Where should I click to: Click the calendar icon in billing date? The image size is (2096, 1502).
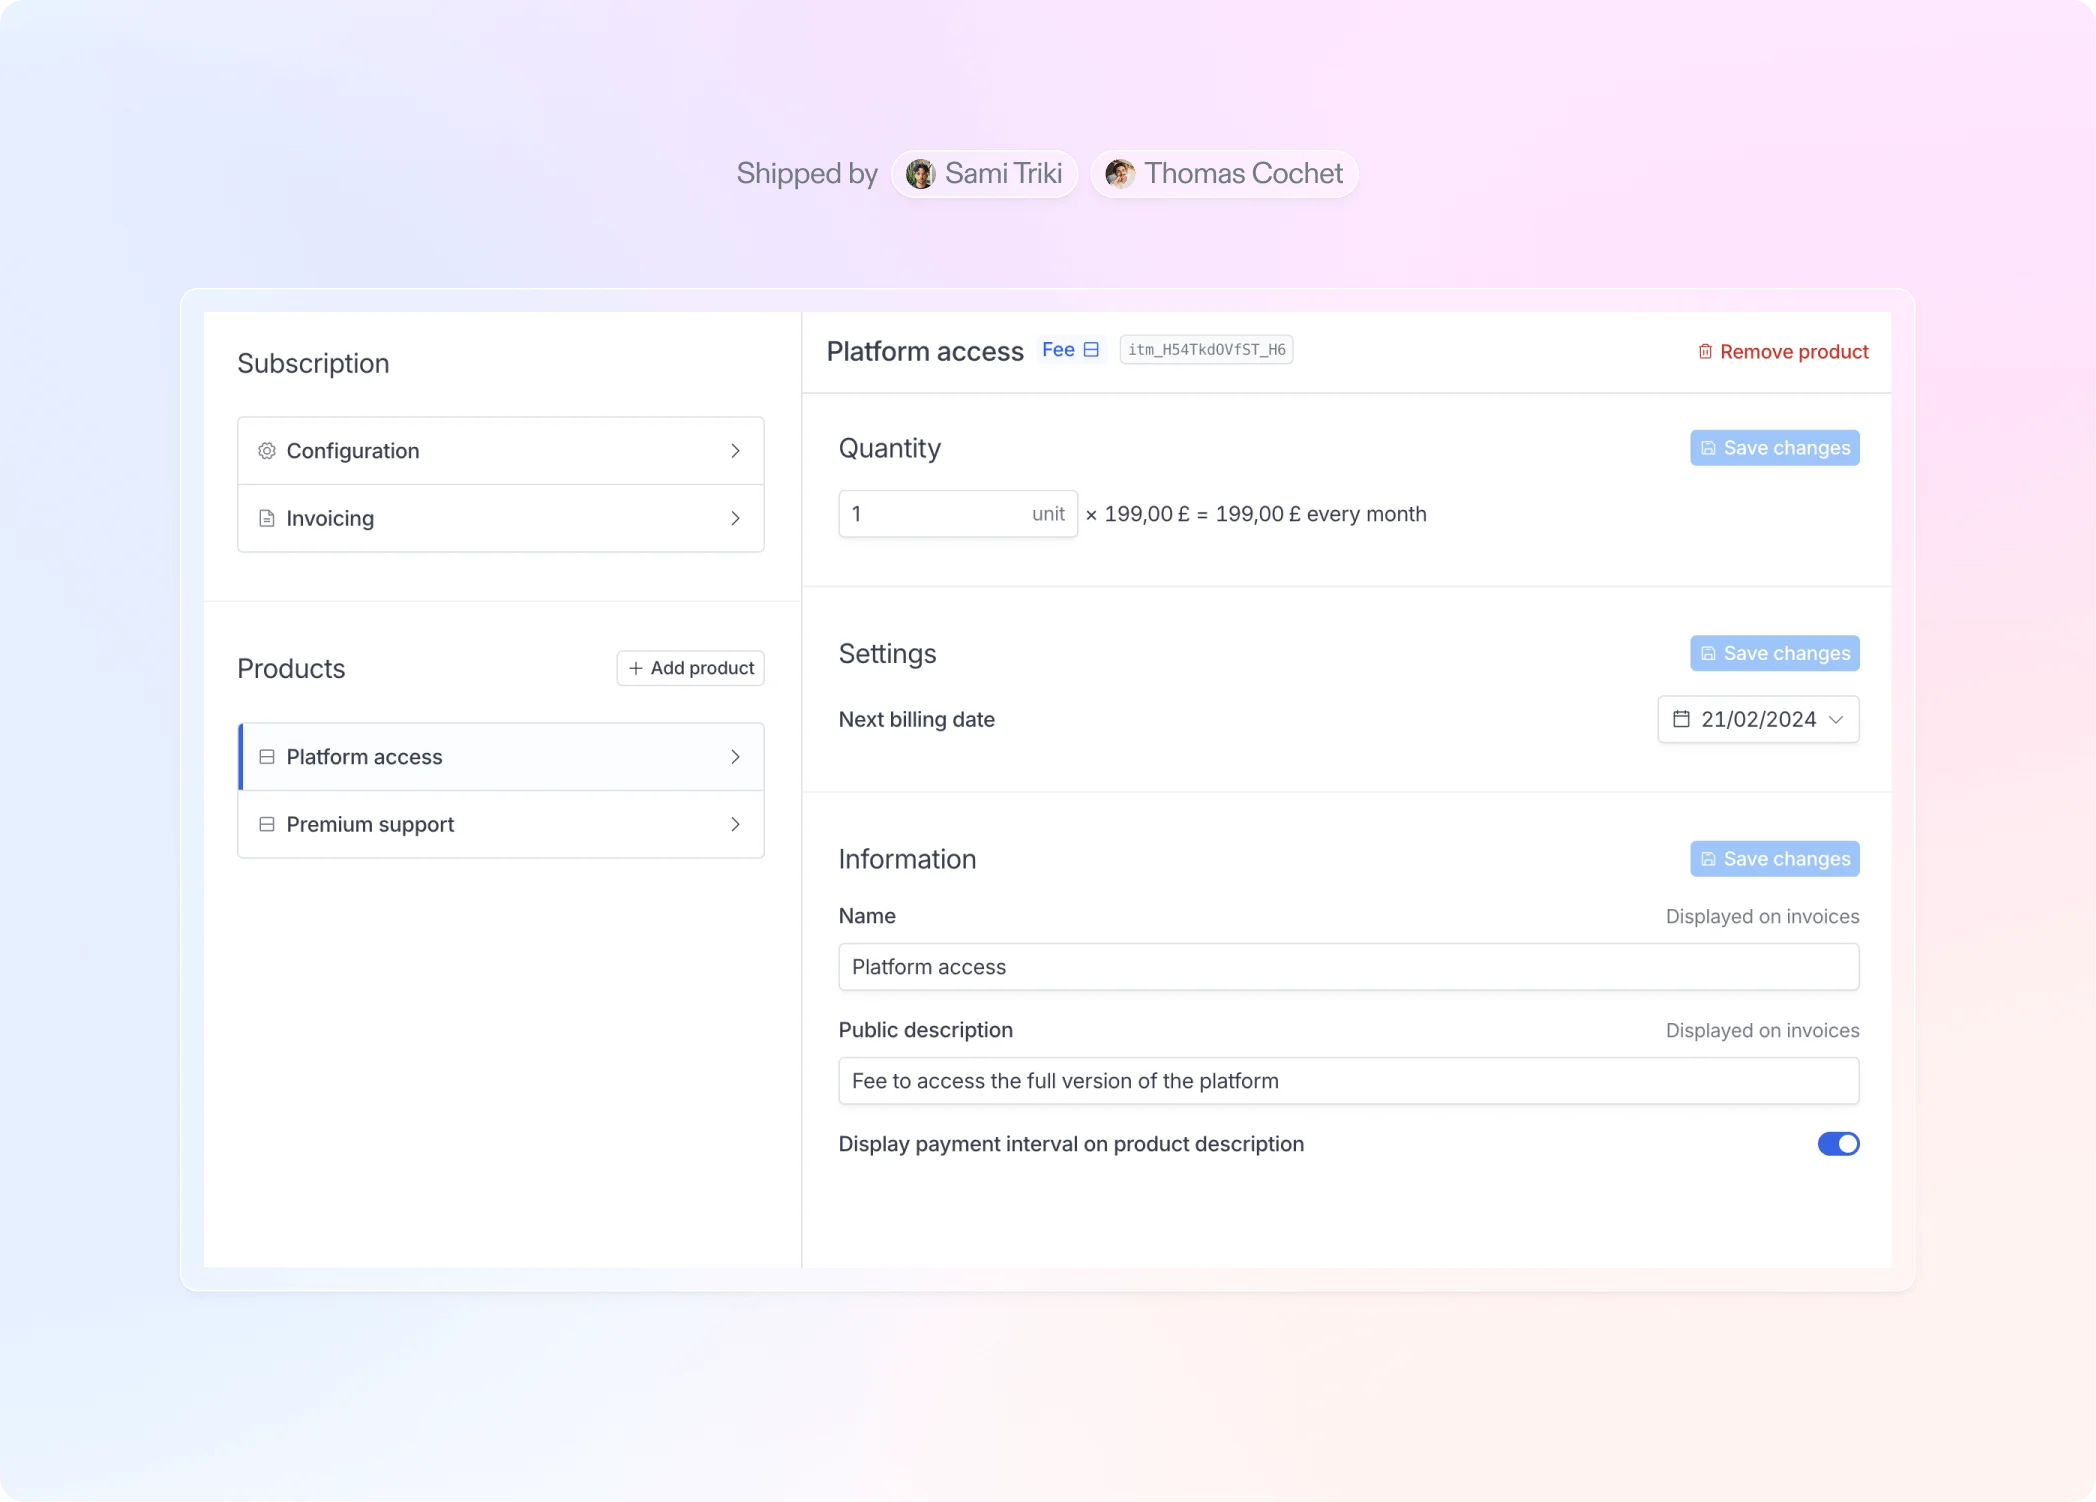click(x=1681, y=719)
